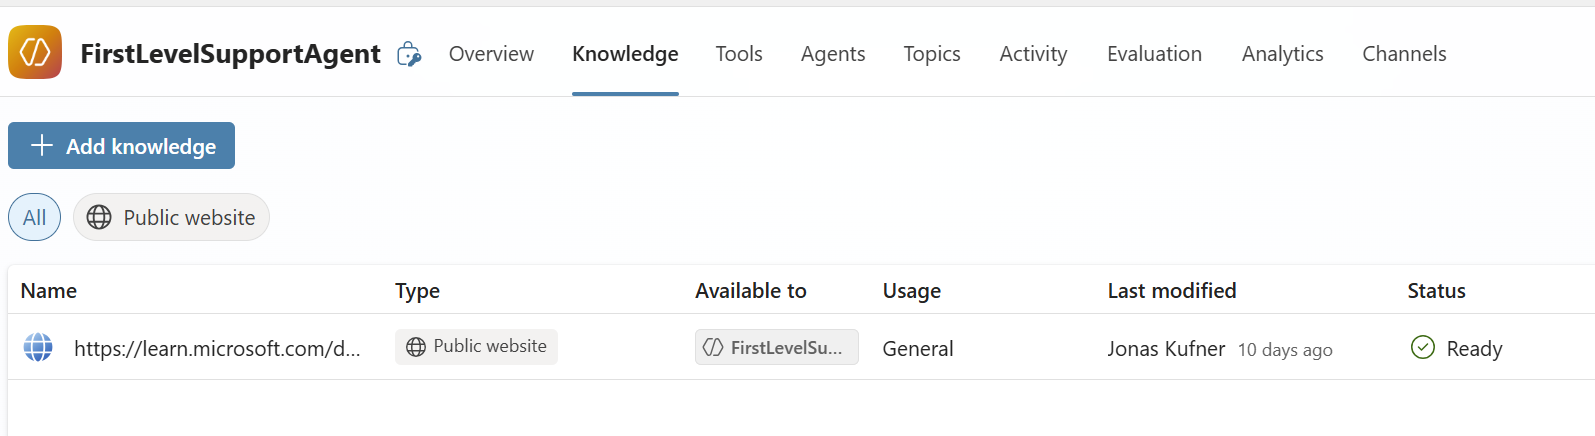Viewport: 1595px width, 436px height.
Task: Open the Topics tab
Action: [932, 54]
